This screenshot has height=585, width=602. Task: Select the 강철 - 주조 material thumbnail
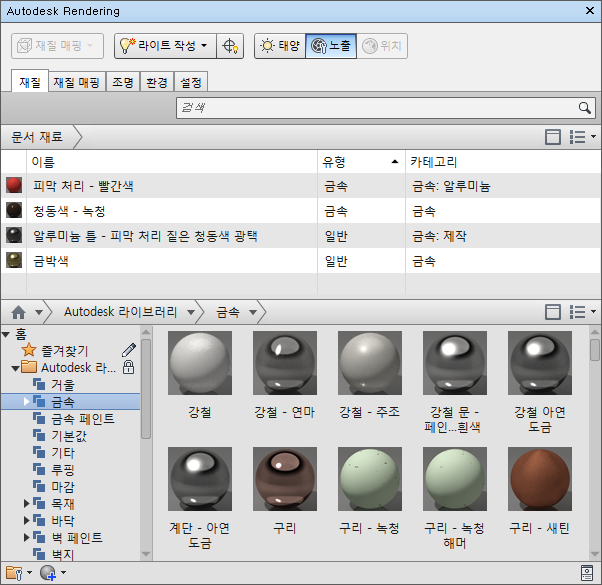pos(370,363)
